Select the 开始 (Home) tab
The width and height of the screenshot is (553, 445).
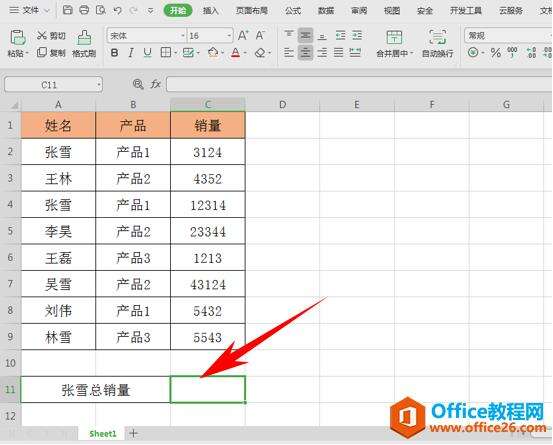[x=178, y=11]
